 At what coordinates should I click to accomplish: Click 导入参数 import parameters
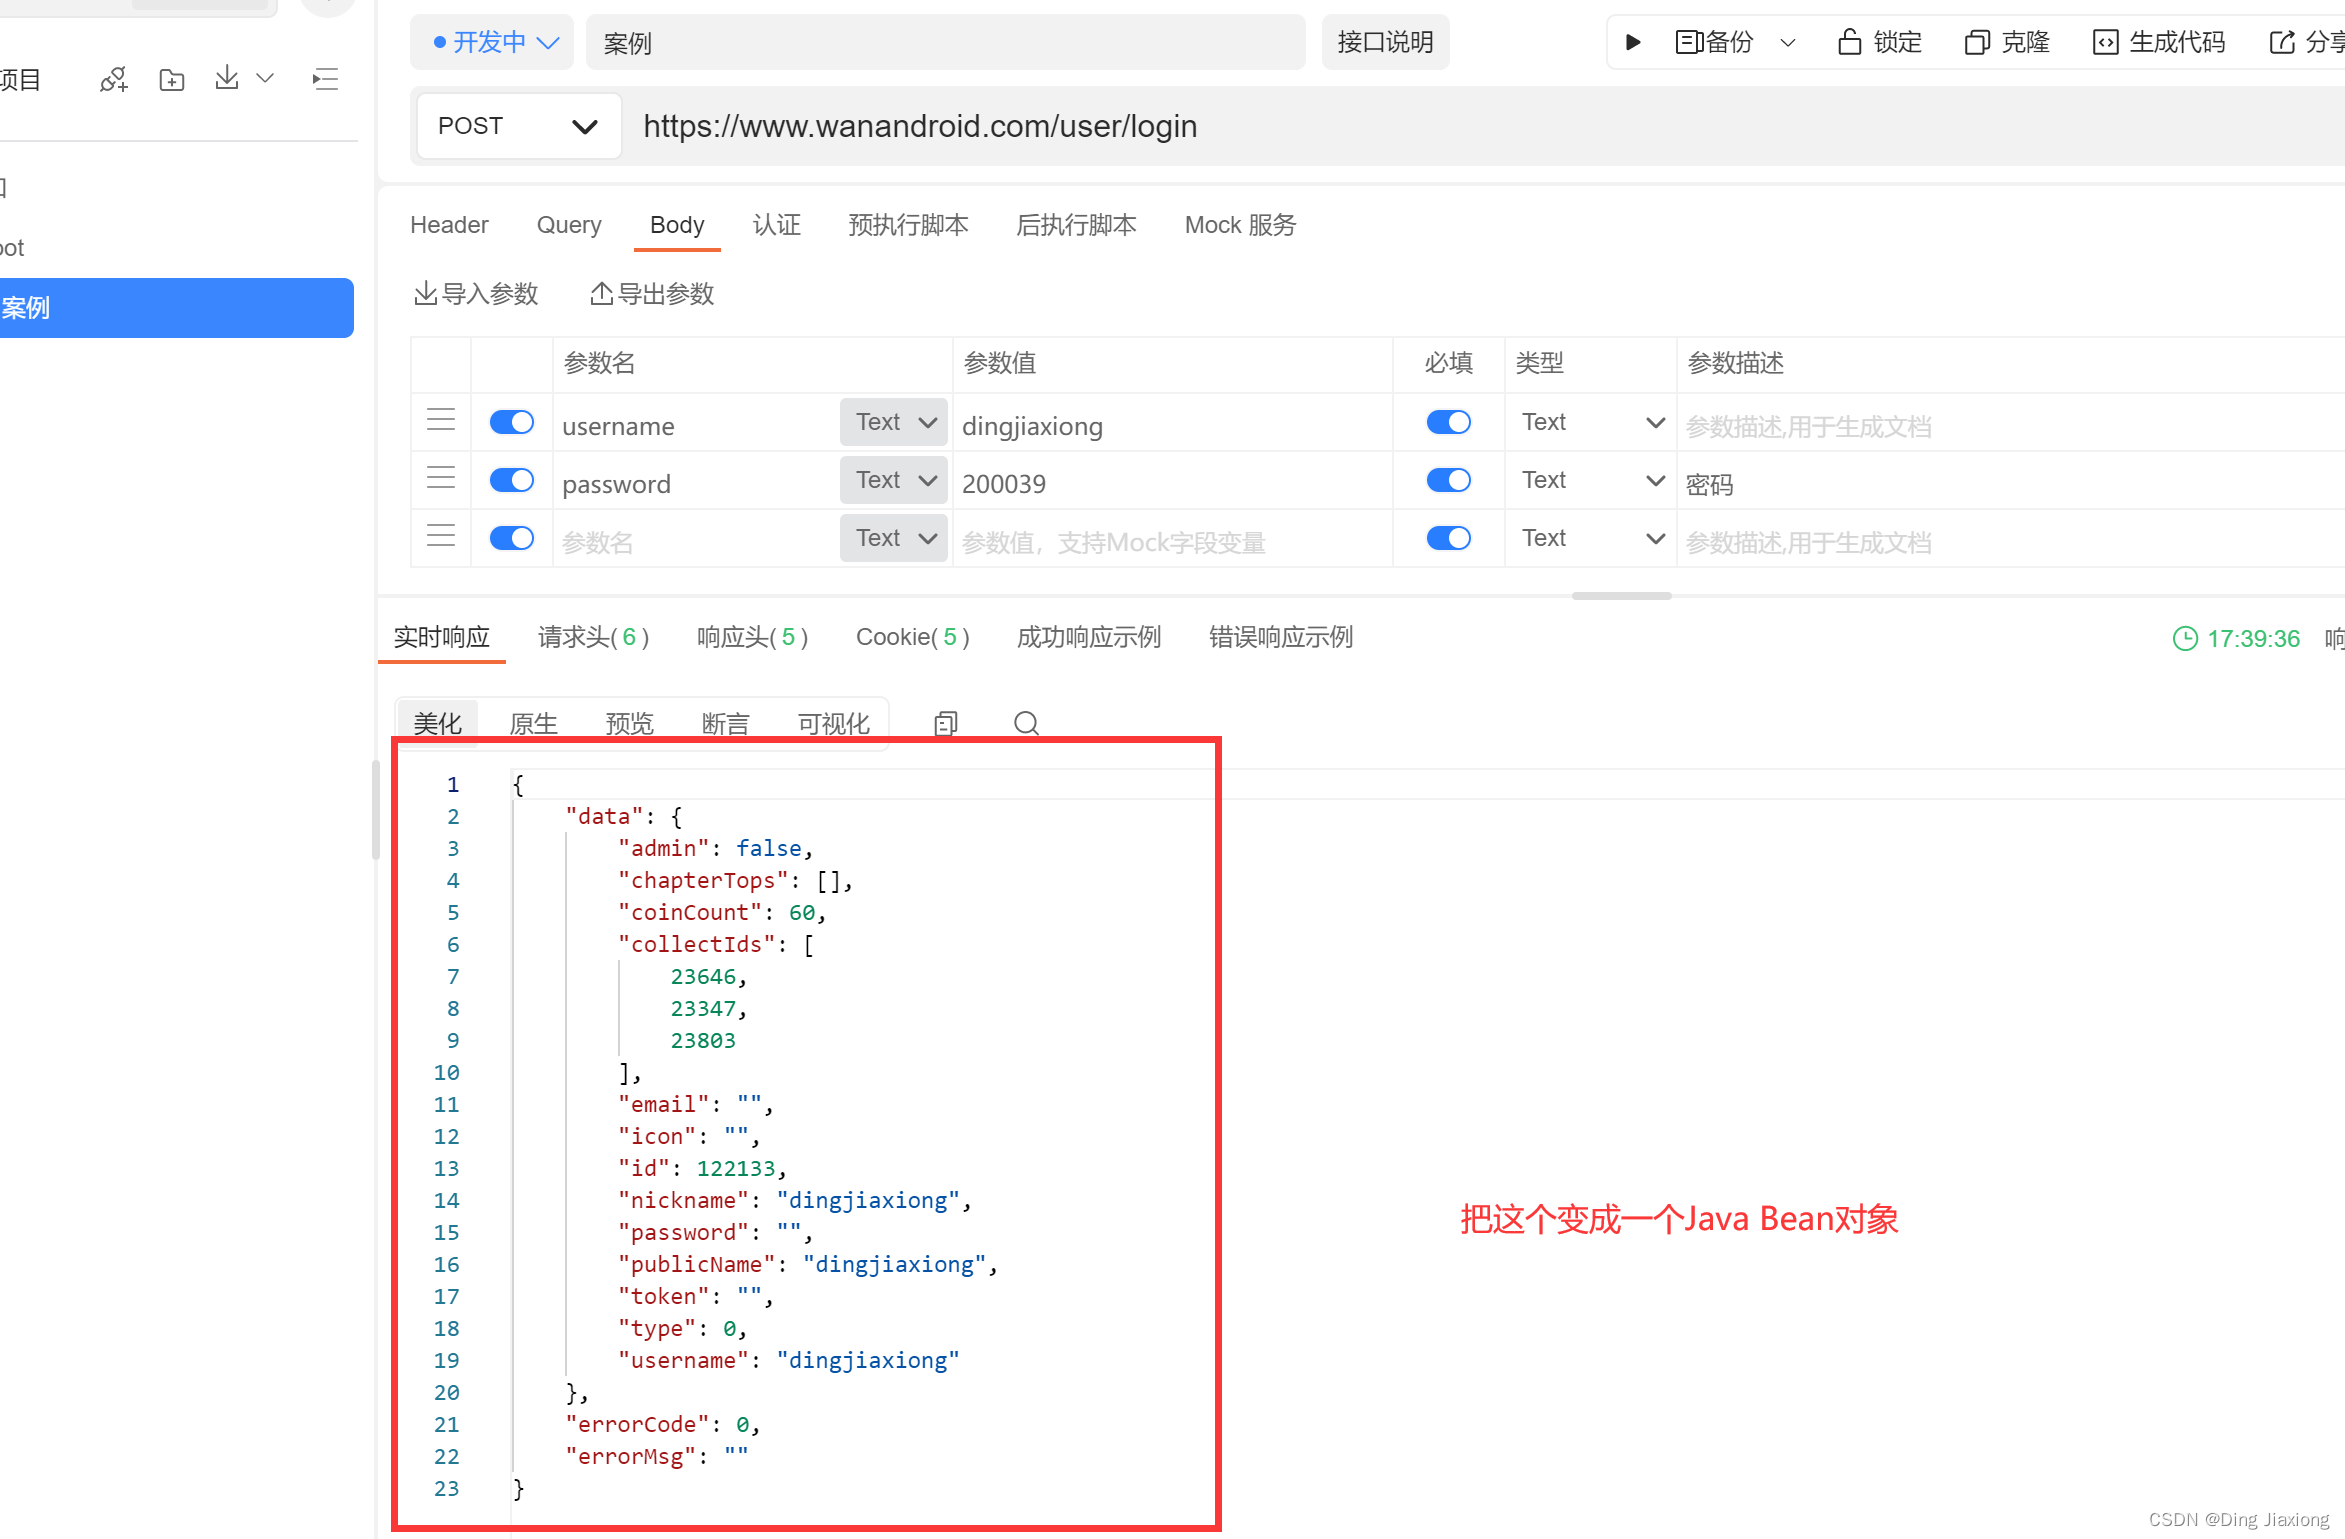[x=476, y=294]
